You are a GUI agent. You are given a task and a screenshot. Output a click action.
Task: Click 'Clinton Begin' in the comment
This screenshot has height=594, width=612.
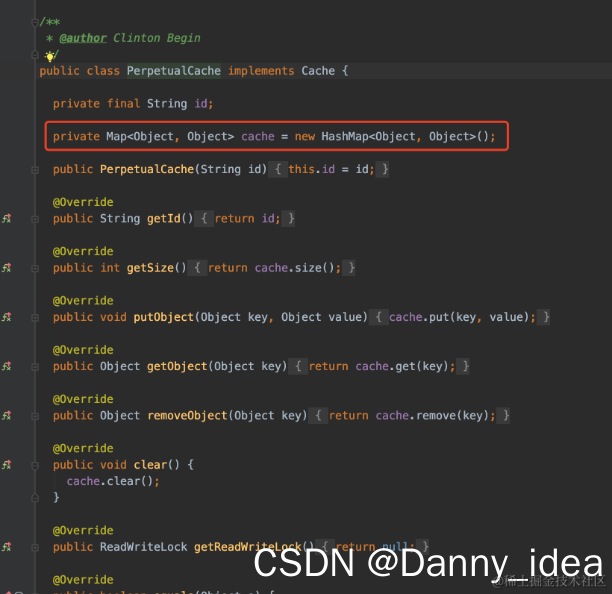click(157, 38)
